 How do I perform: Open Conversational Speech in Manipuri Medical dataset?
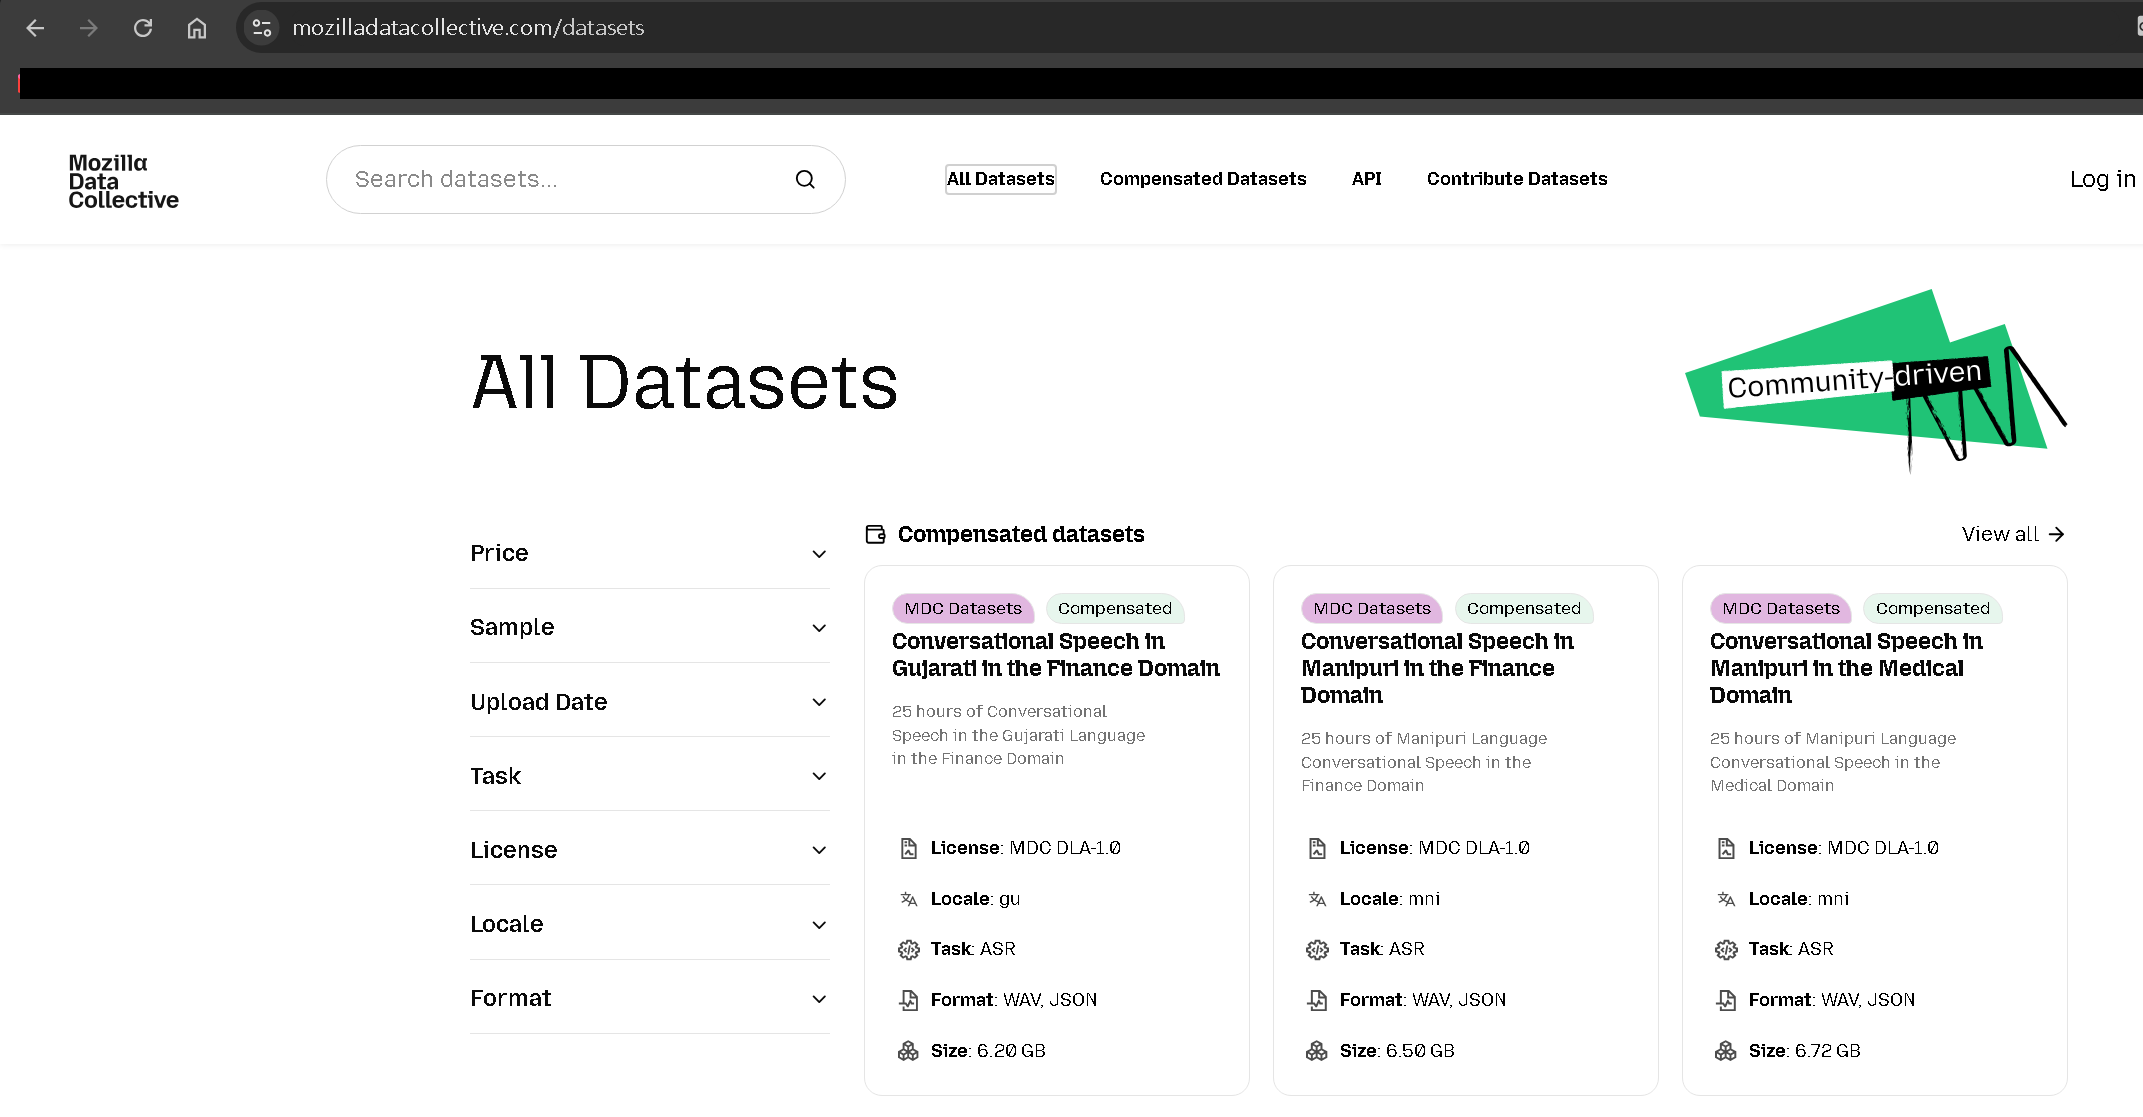click(1846, 668)
